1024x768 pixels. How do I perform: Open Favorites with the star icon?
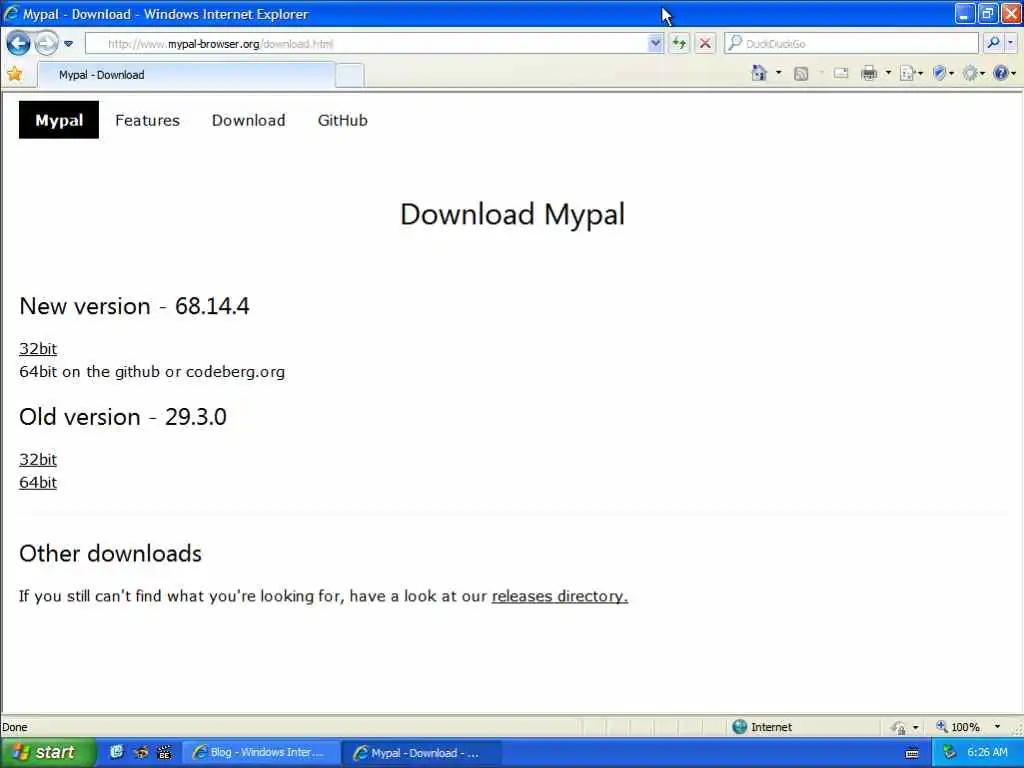click(x=14, y=74)
